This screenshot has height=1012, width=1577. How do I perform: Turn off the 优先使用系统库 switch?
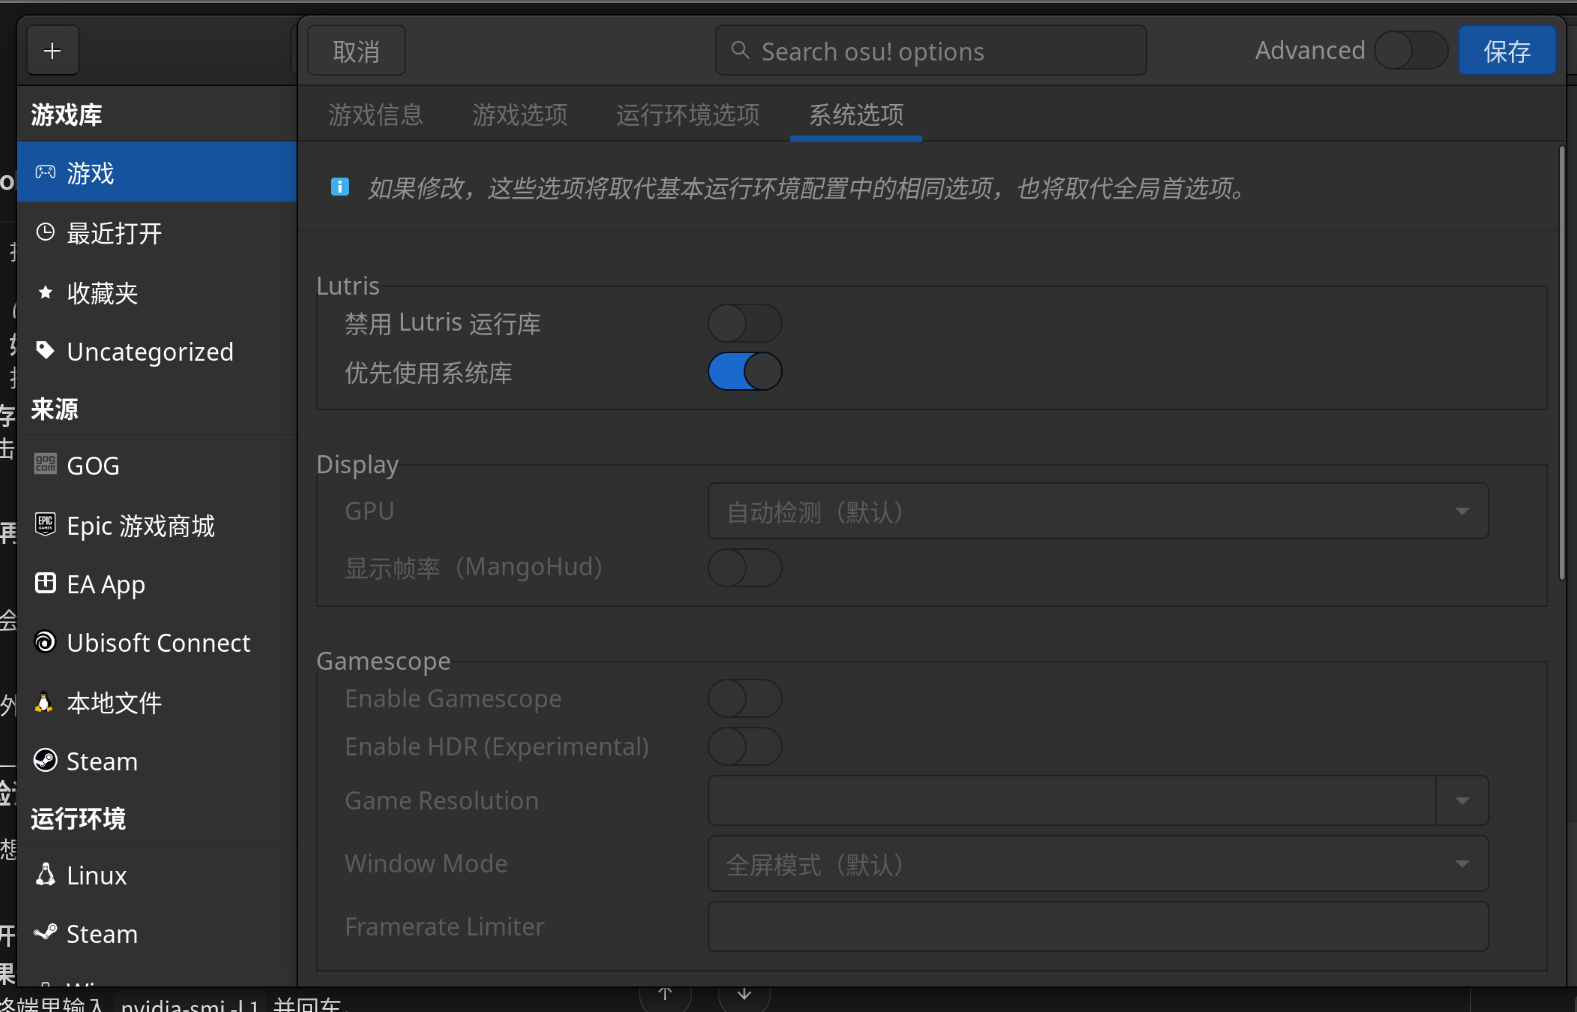click(x=744, y=372)
